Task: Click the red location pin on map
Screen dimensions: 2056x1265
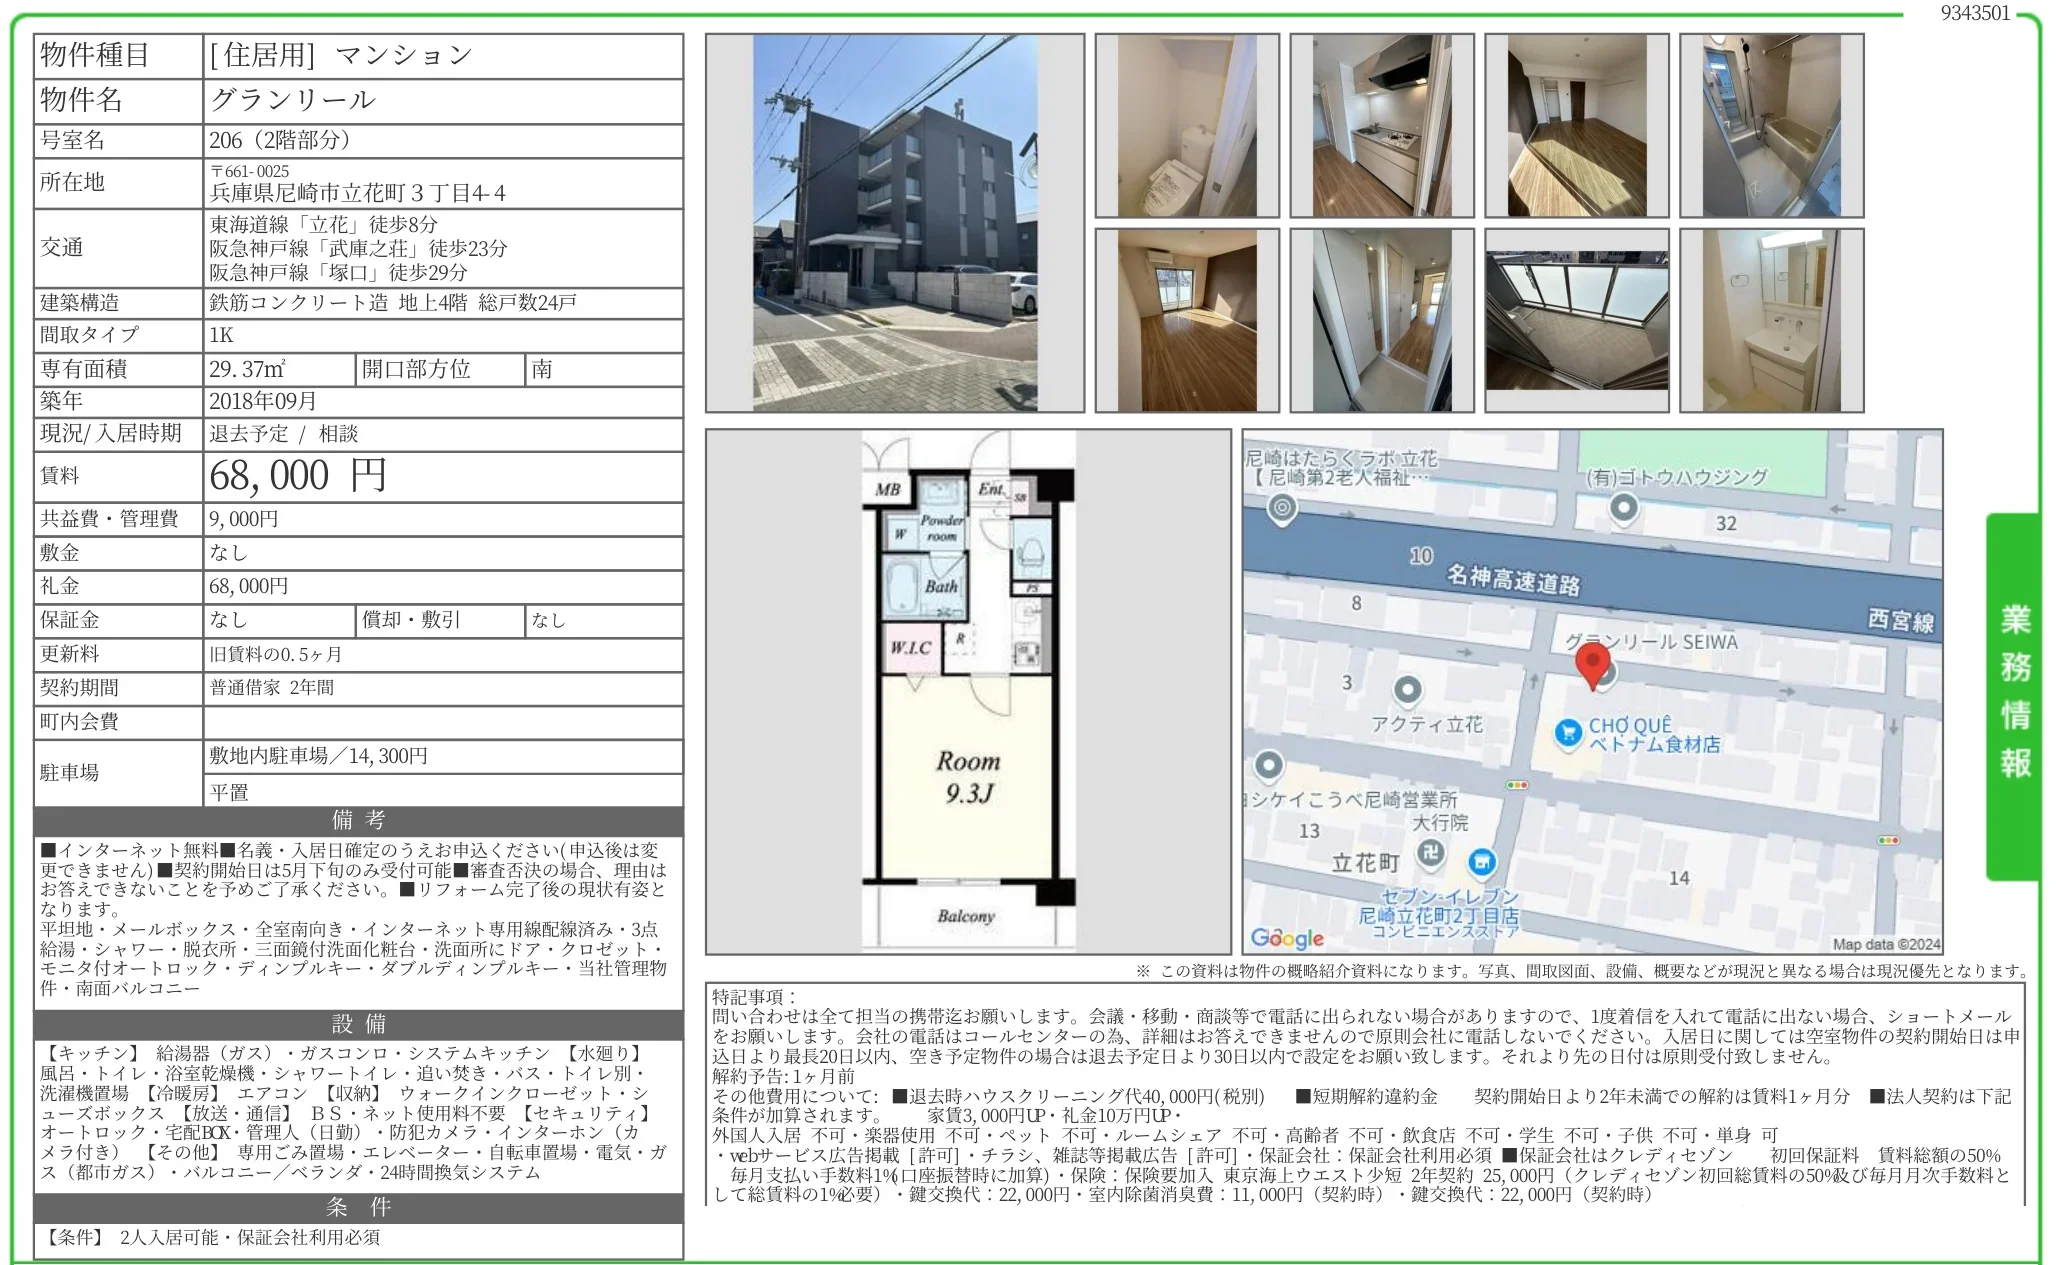Action: (1592, 664)
